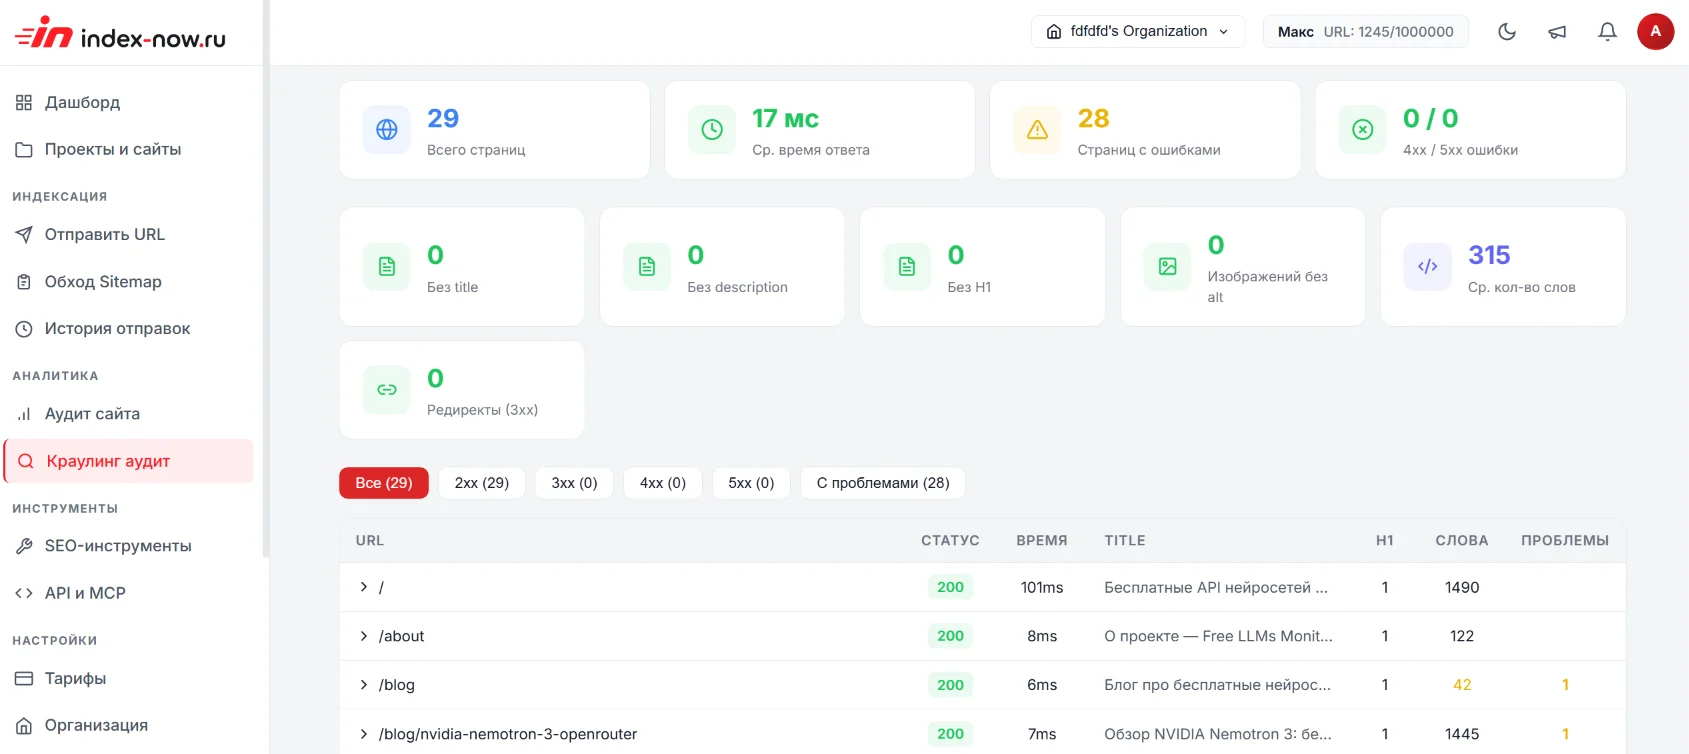Click the magnifier icon for Краулинг аудит
The height and width of the screenshot is (754, 1689).
point(26,461)
